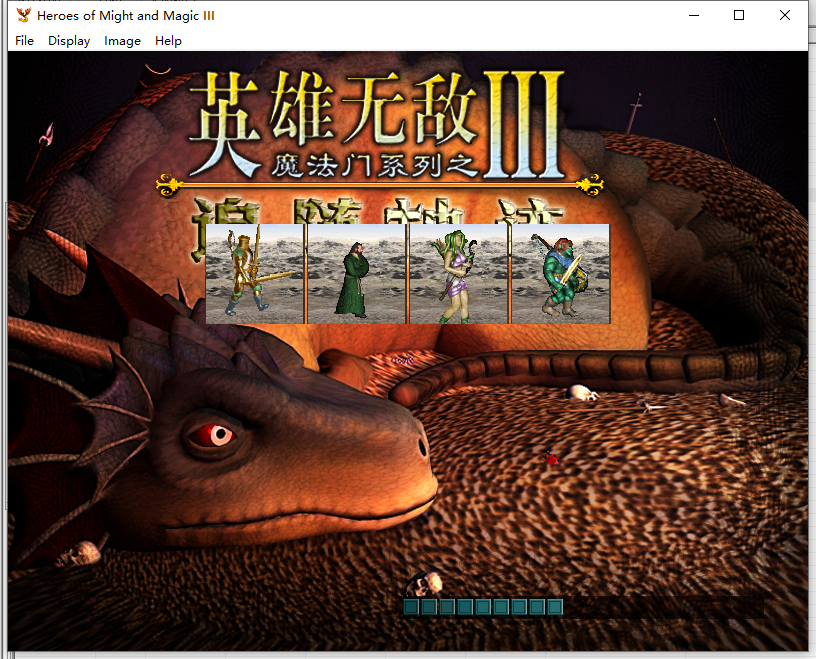Click the phoenix app icon in the title bar
The height and width of the screenshot is (659, 816).
pos(23,15)
